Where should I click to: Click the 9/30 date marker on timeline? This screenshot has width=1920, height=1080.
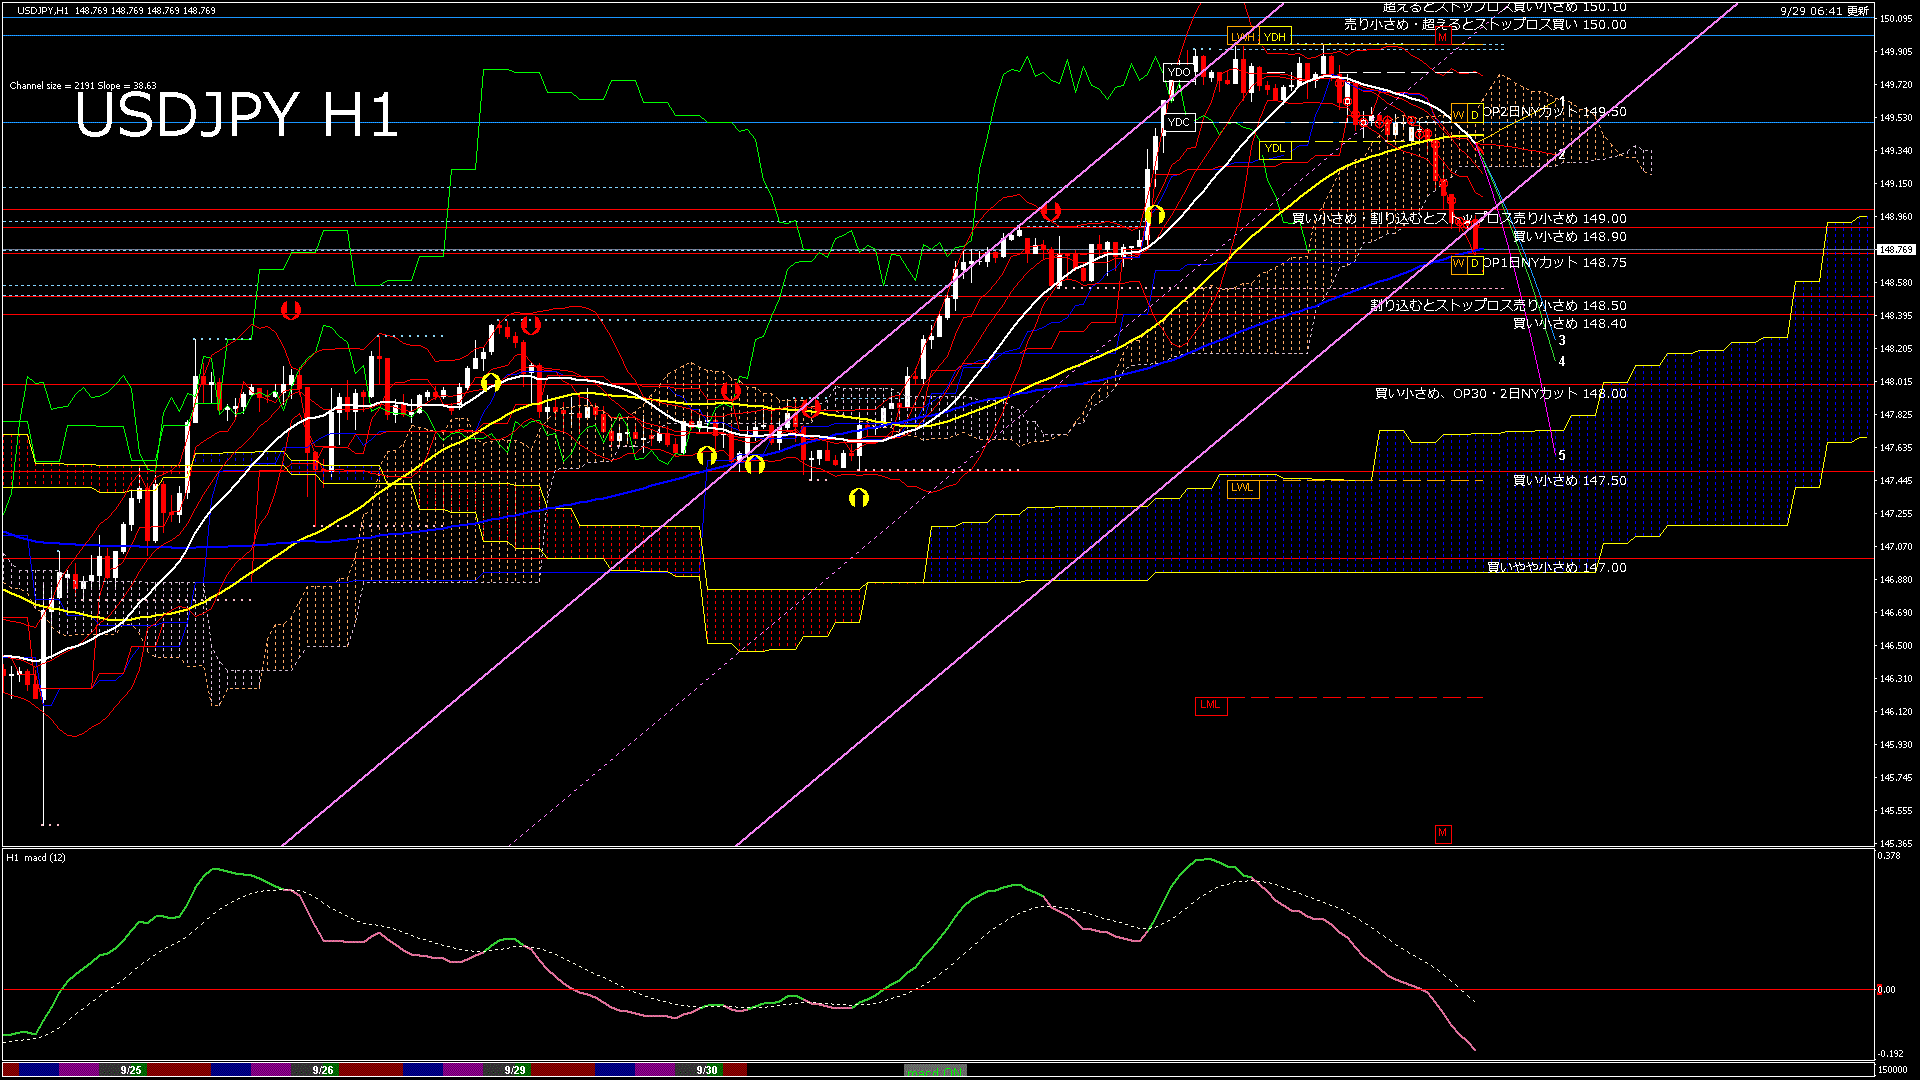point(707,1070)
